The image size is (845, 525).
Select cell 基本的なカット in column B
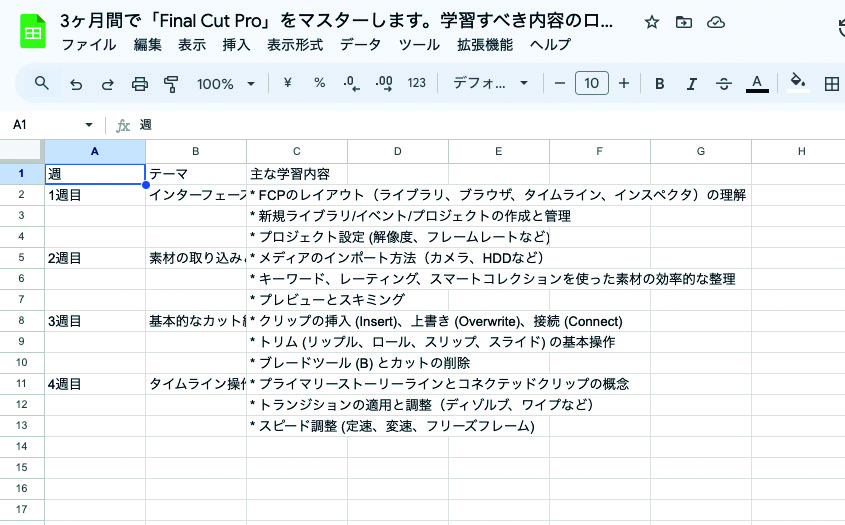coord(196,321)
